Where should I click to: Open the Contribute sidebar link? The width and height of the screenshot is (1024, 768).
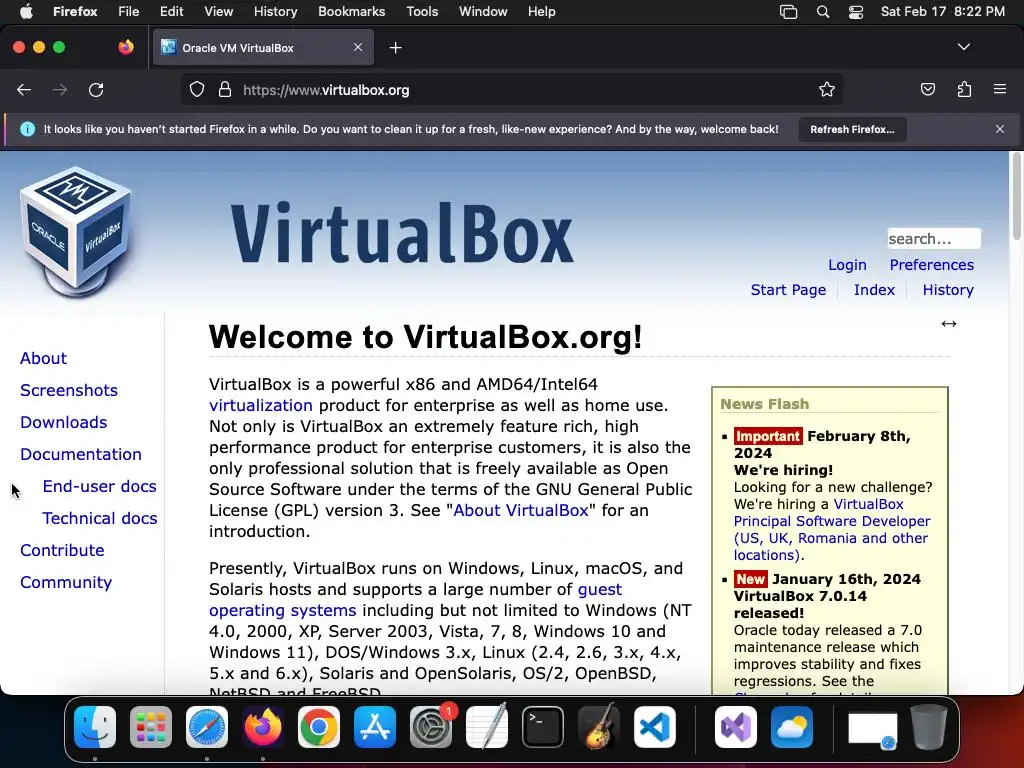(x=62, y=550)
